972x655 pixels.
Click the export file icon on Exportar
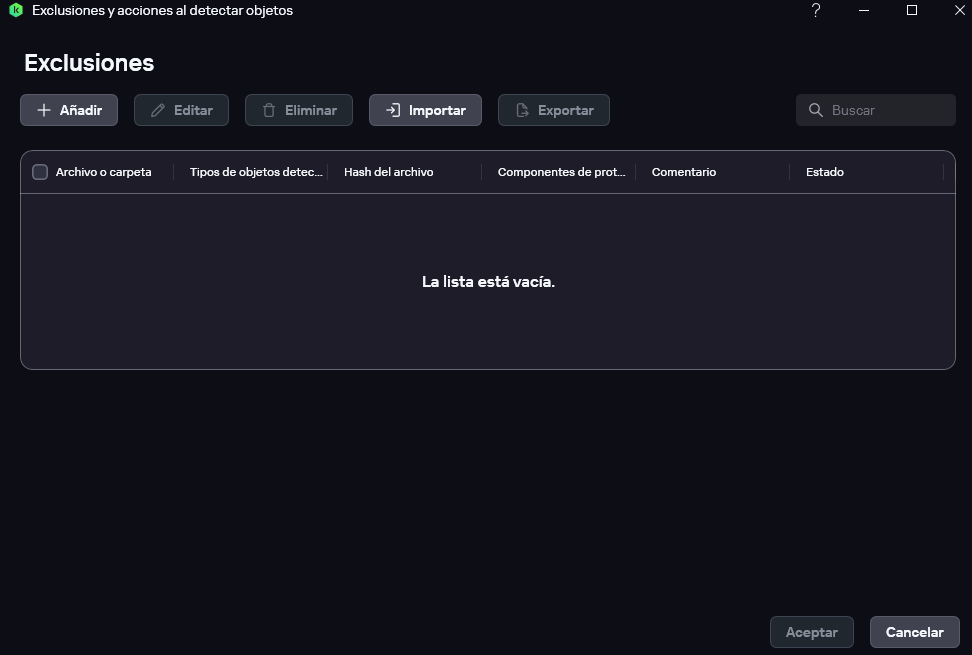pyautogui.click(x=521, y=110)
